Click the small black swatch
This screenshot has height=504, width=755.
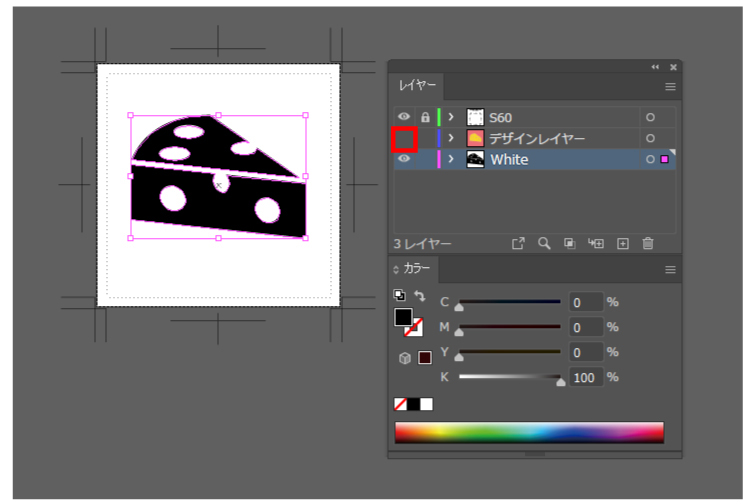[x=414, y=404]
